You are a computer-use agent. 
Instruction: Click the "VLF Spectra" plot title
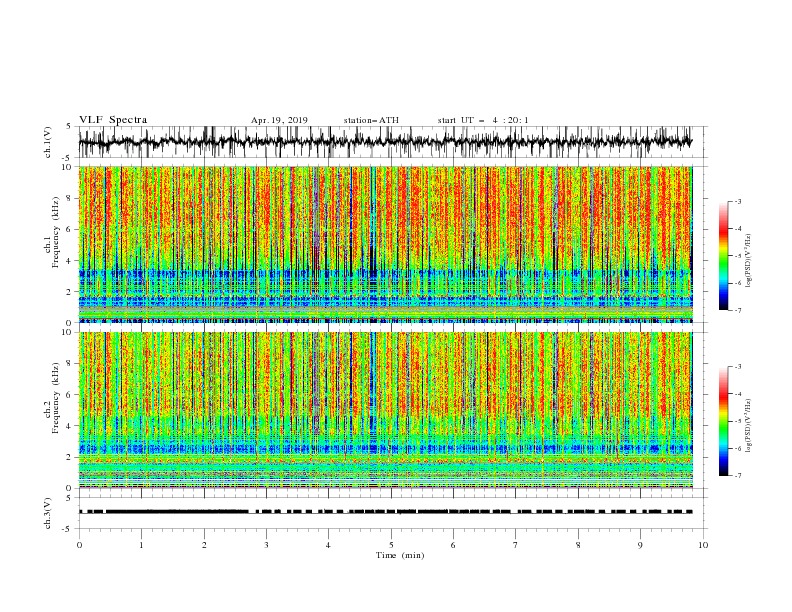[113, 120]
